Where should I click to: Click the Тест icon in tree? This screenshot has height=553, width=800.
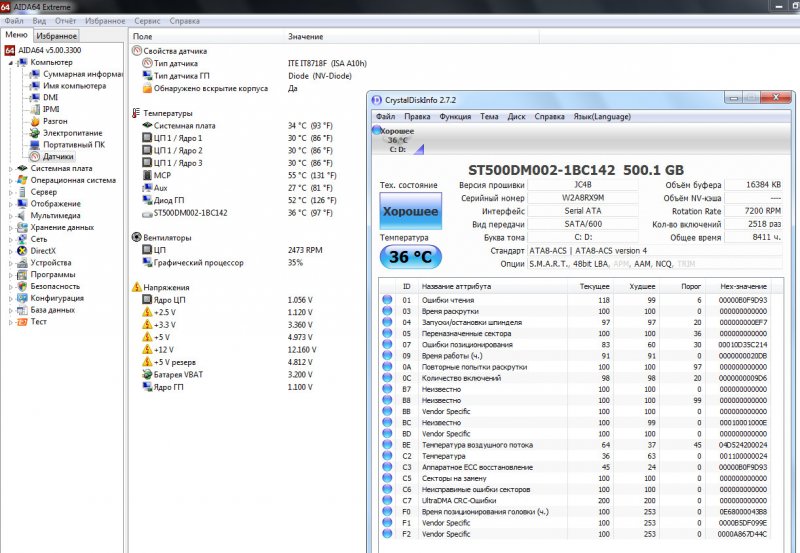point(22,322)
